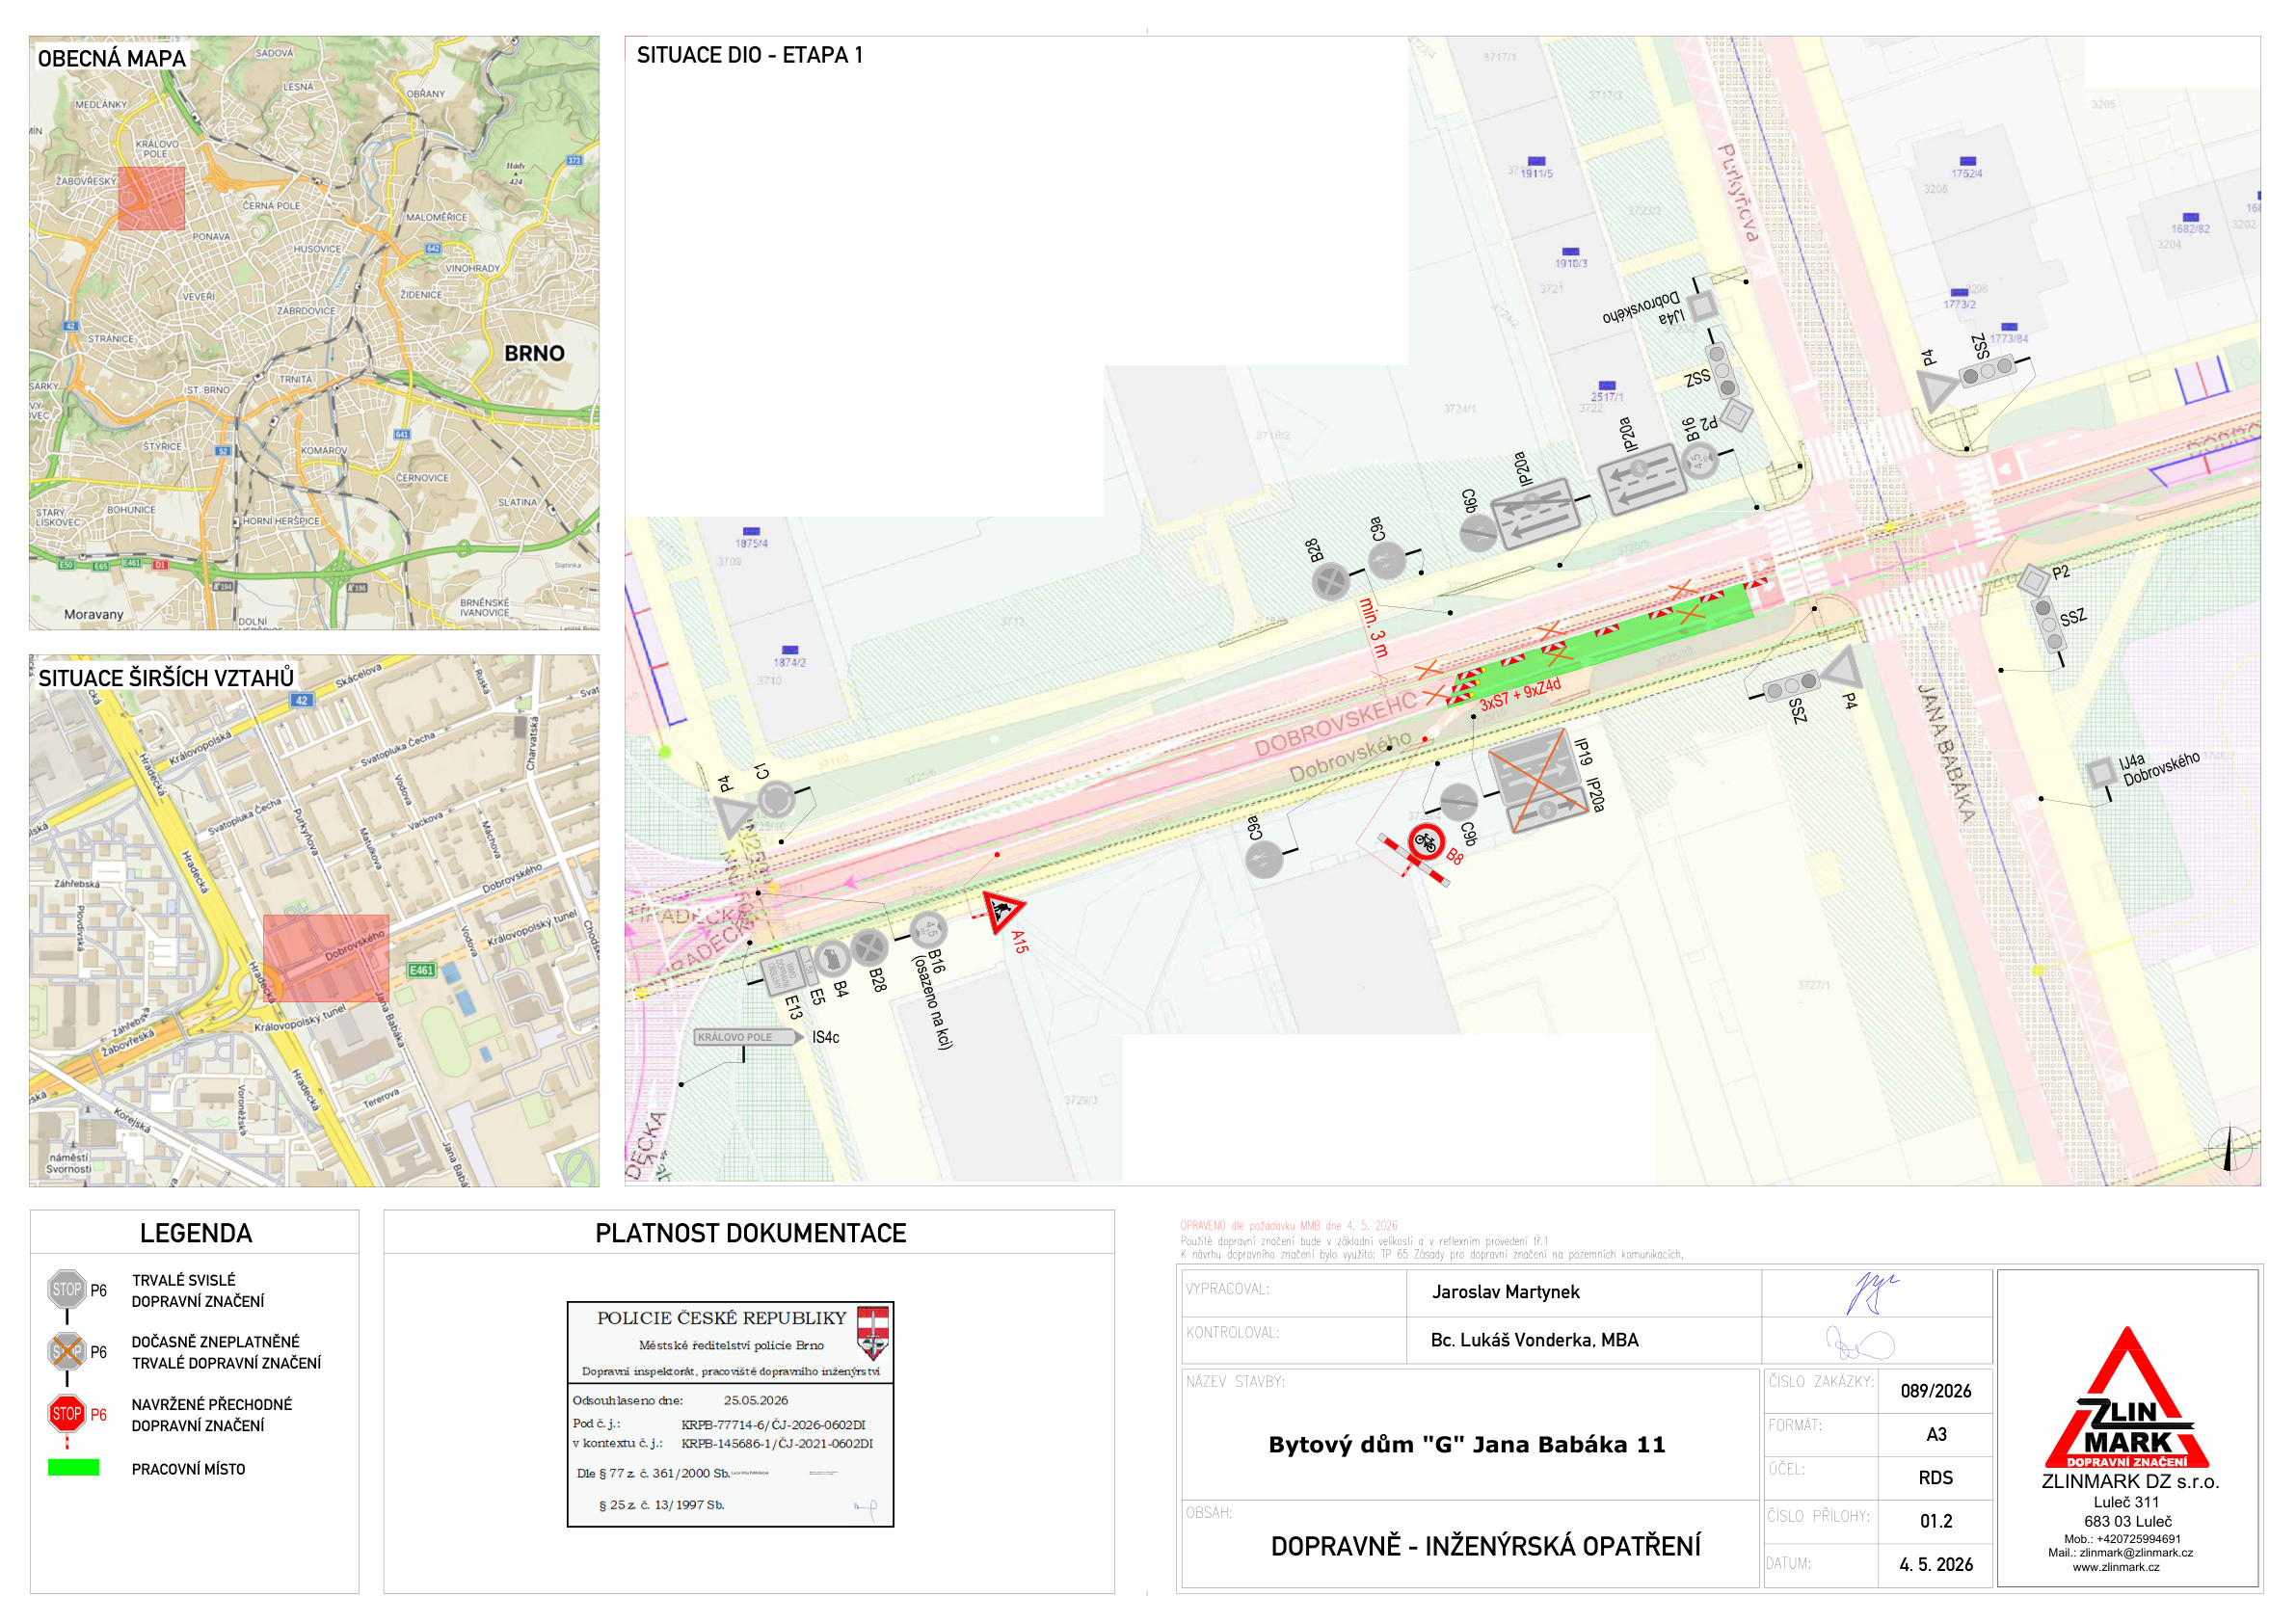Click the purpose value RDS
The height and width of the screenshot is (1623, 2296).
(x=1936, y=1477)
